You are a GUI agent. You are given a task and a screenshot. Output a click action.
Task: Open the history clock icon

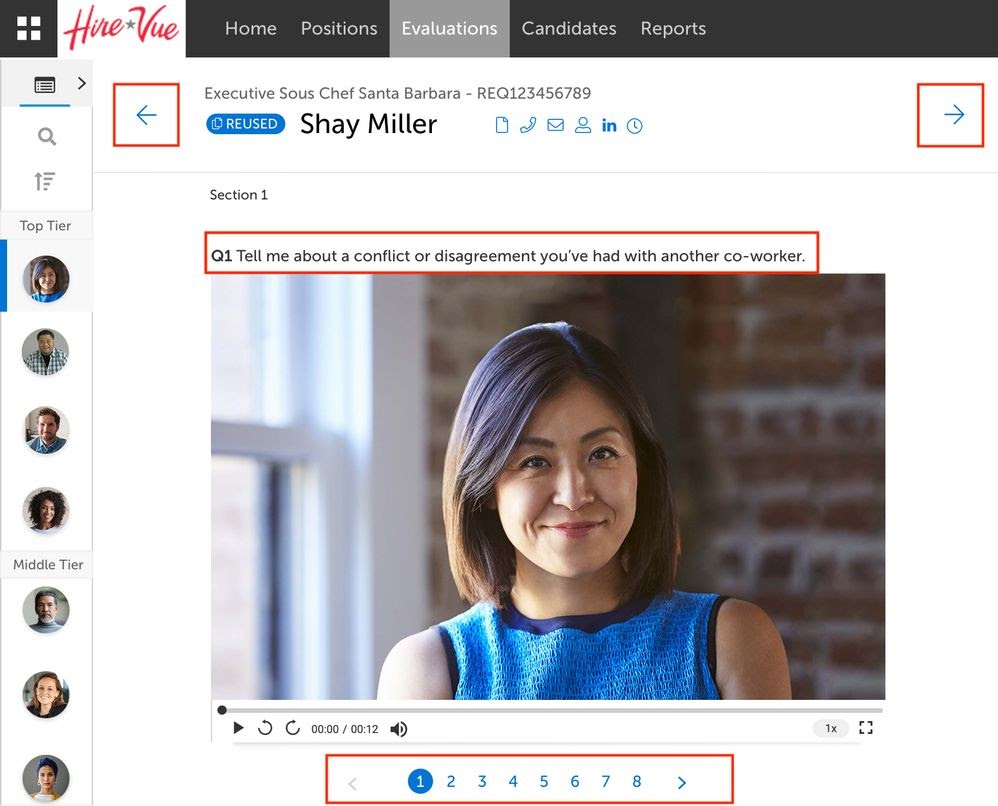point(635,126)
